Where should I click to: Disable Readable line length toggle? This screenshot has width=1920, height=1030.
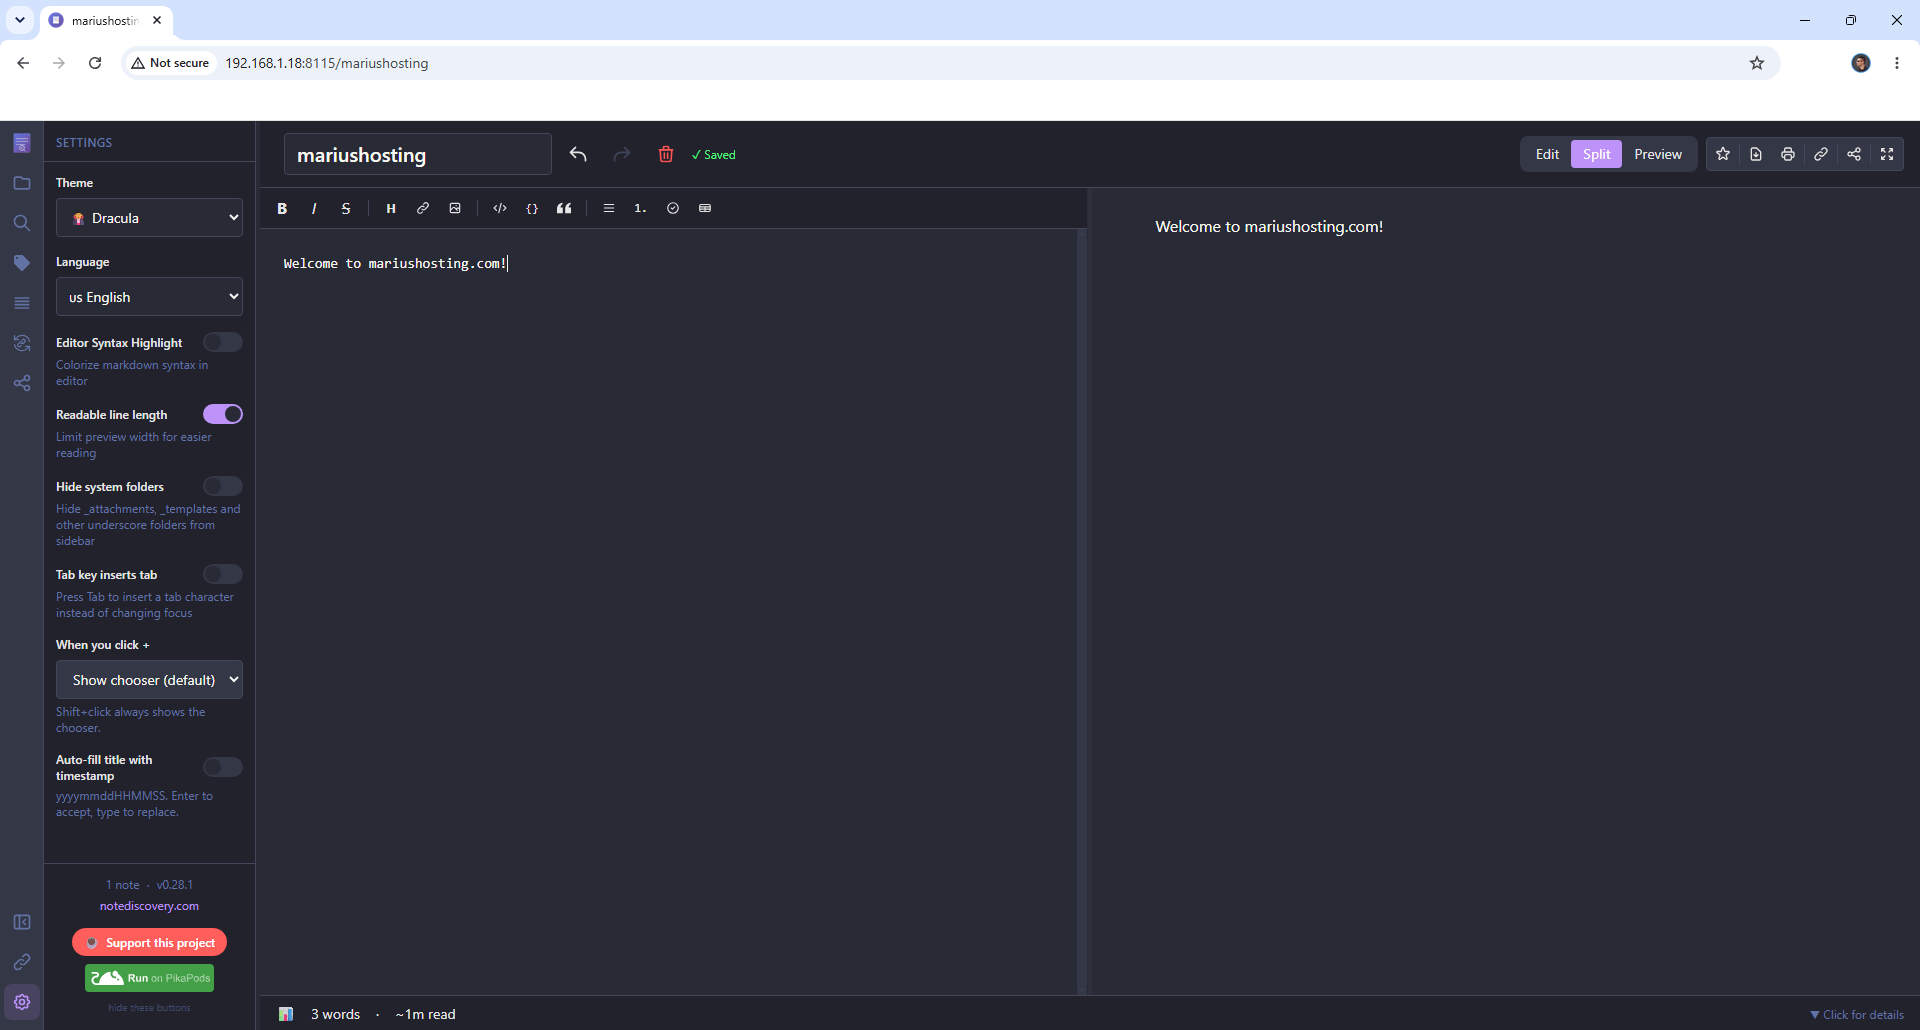(223, 414)
